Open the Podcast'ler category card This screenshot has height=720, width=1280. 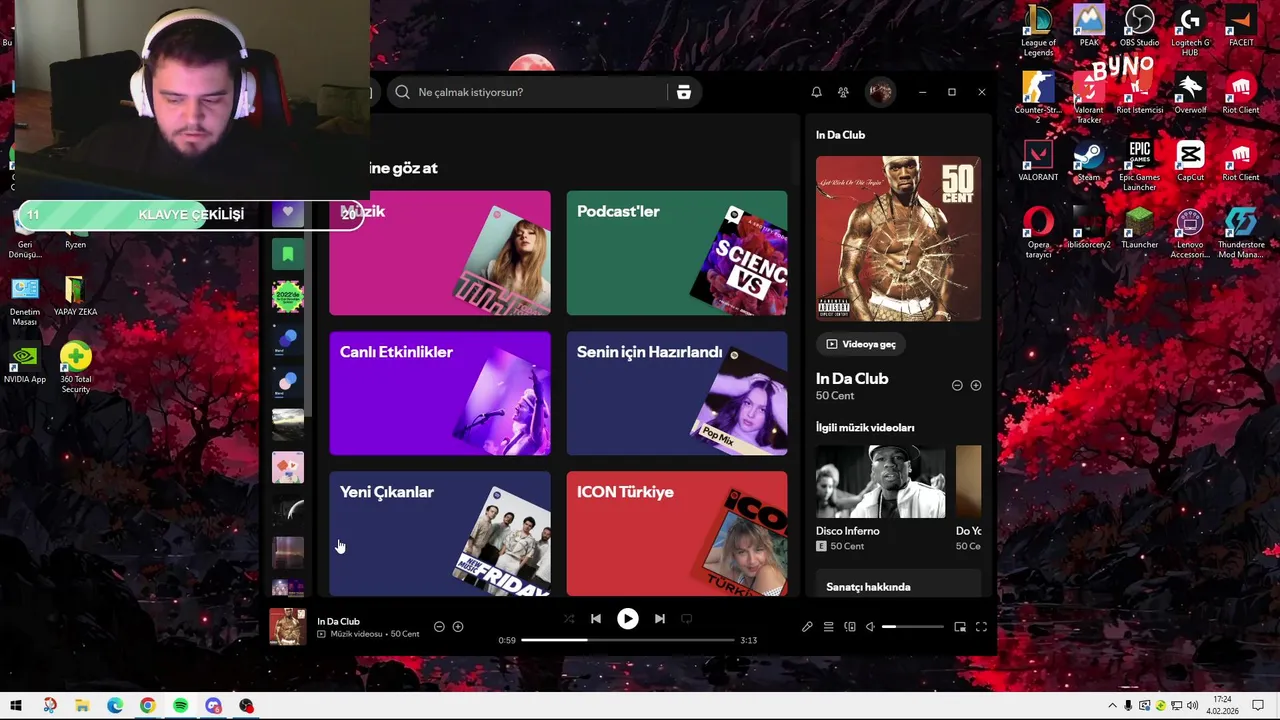pos(677,253)
